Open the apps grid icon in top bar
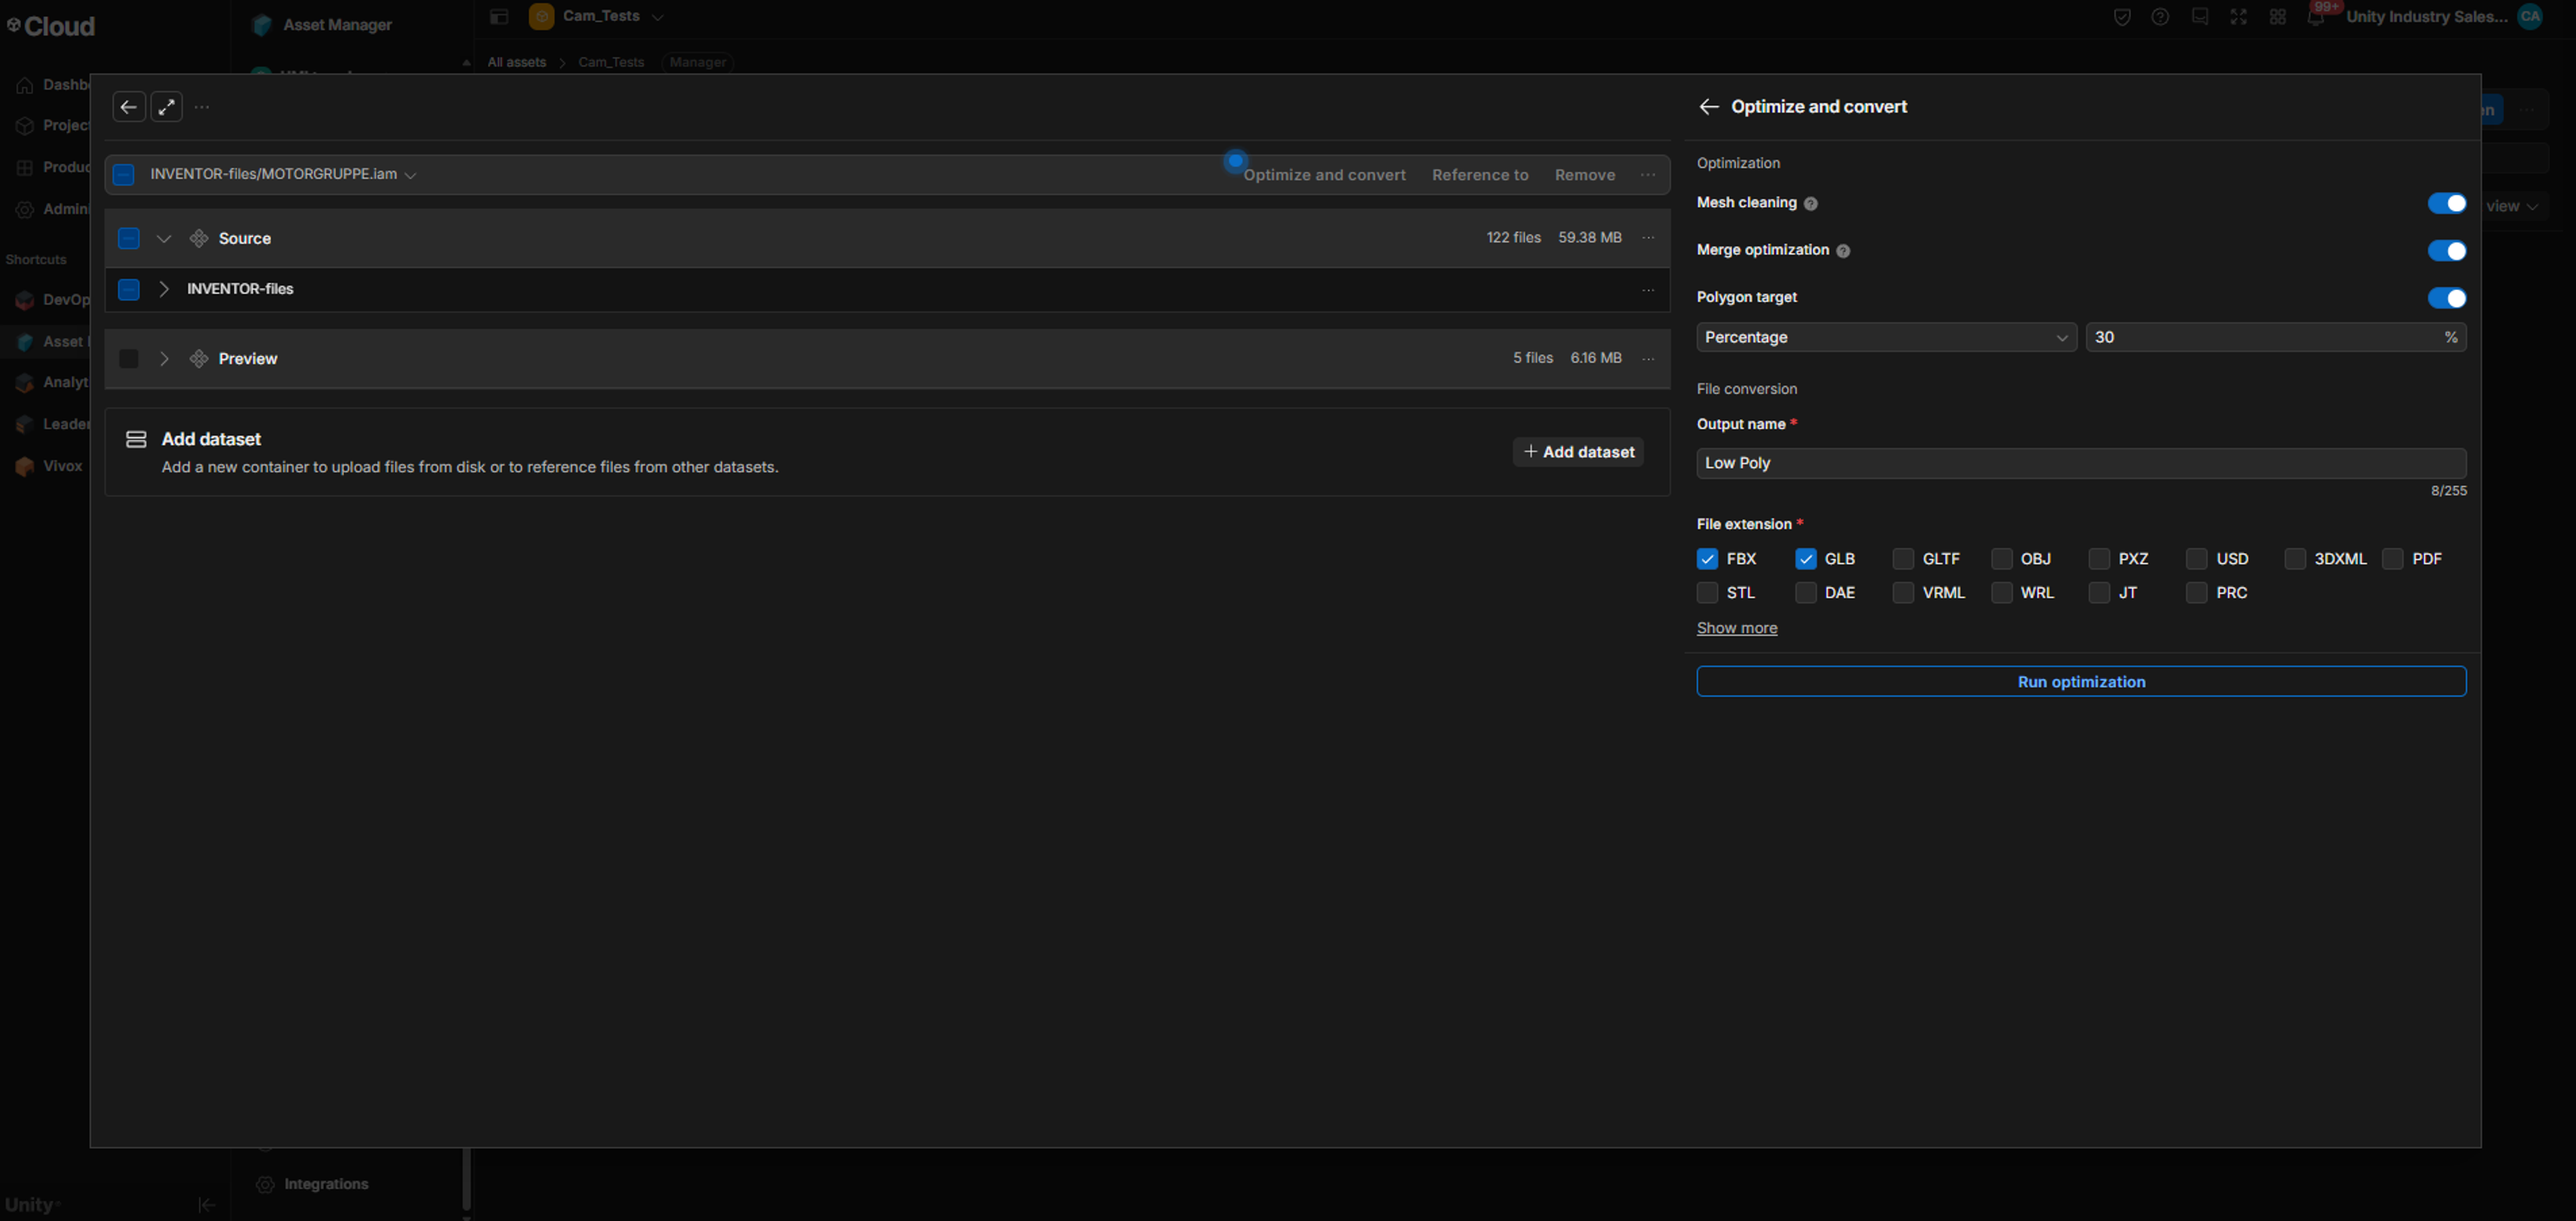2576x1221 pixels. [x=2277, y=17]
